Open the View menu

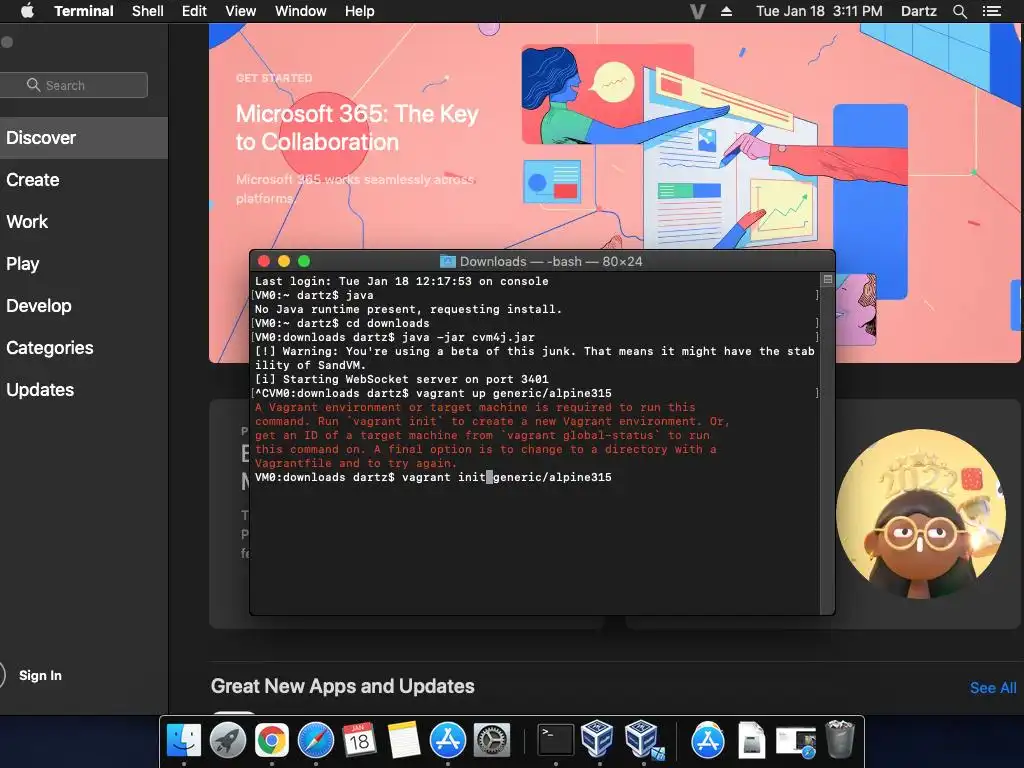pos(240,11)
